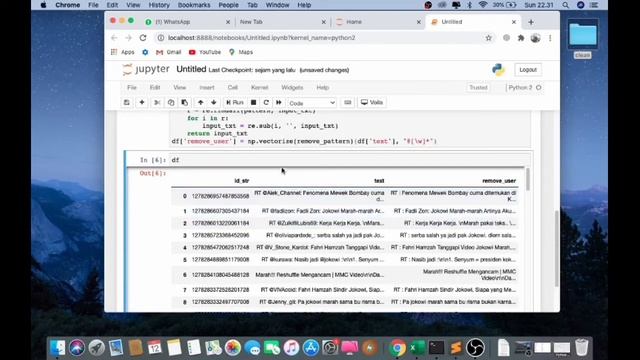Insert a cell below with the plus icon
Image resolution: width=640 pixels, height=360 pixels.
point(142,102)
